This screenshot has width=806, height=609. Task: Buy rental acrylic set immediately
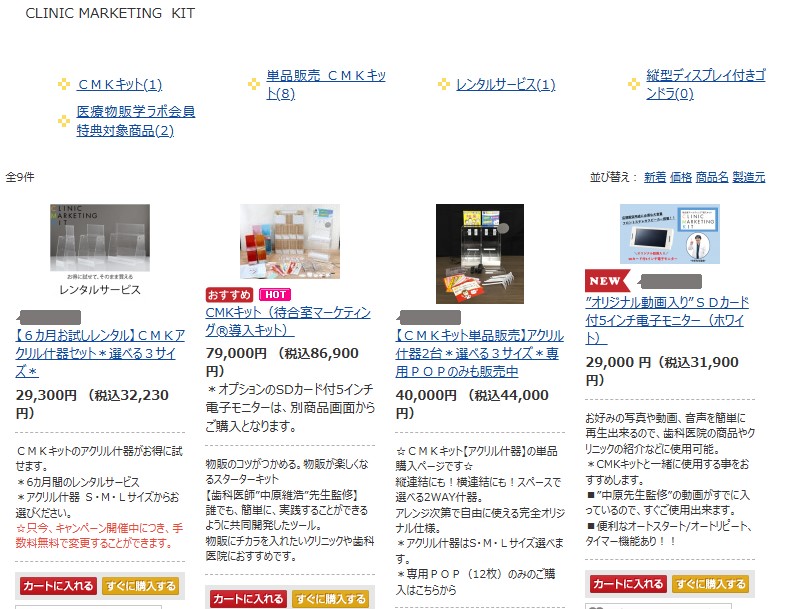140,586
